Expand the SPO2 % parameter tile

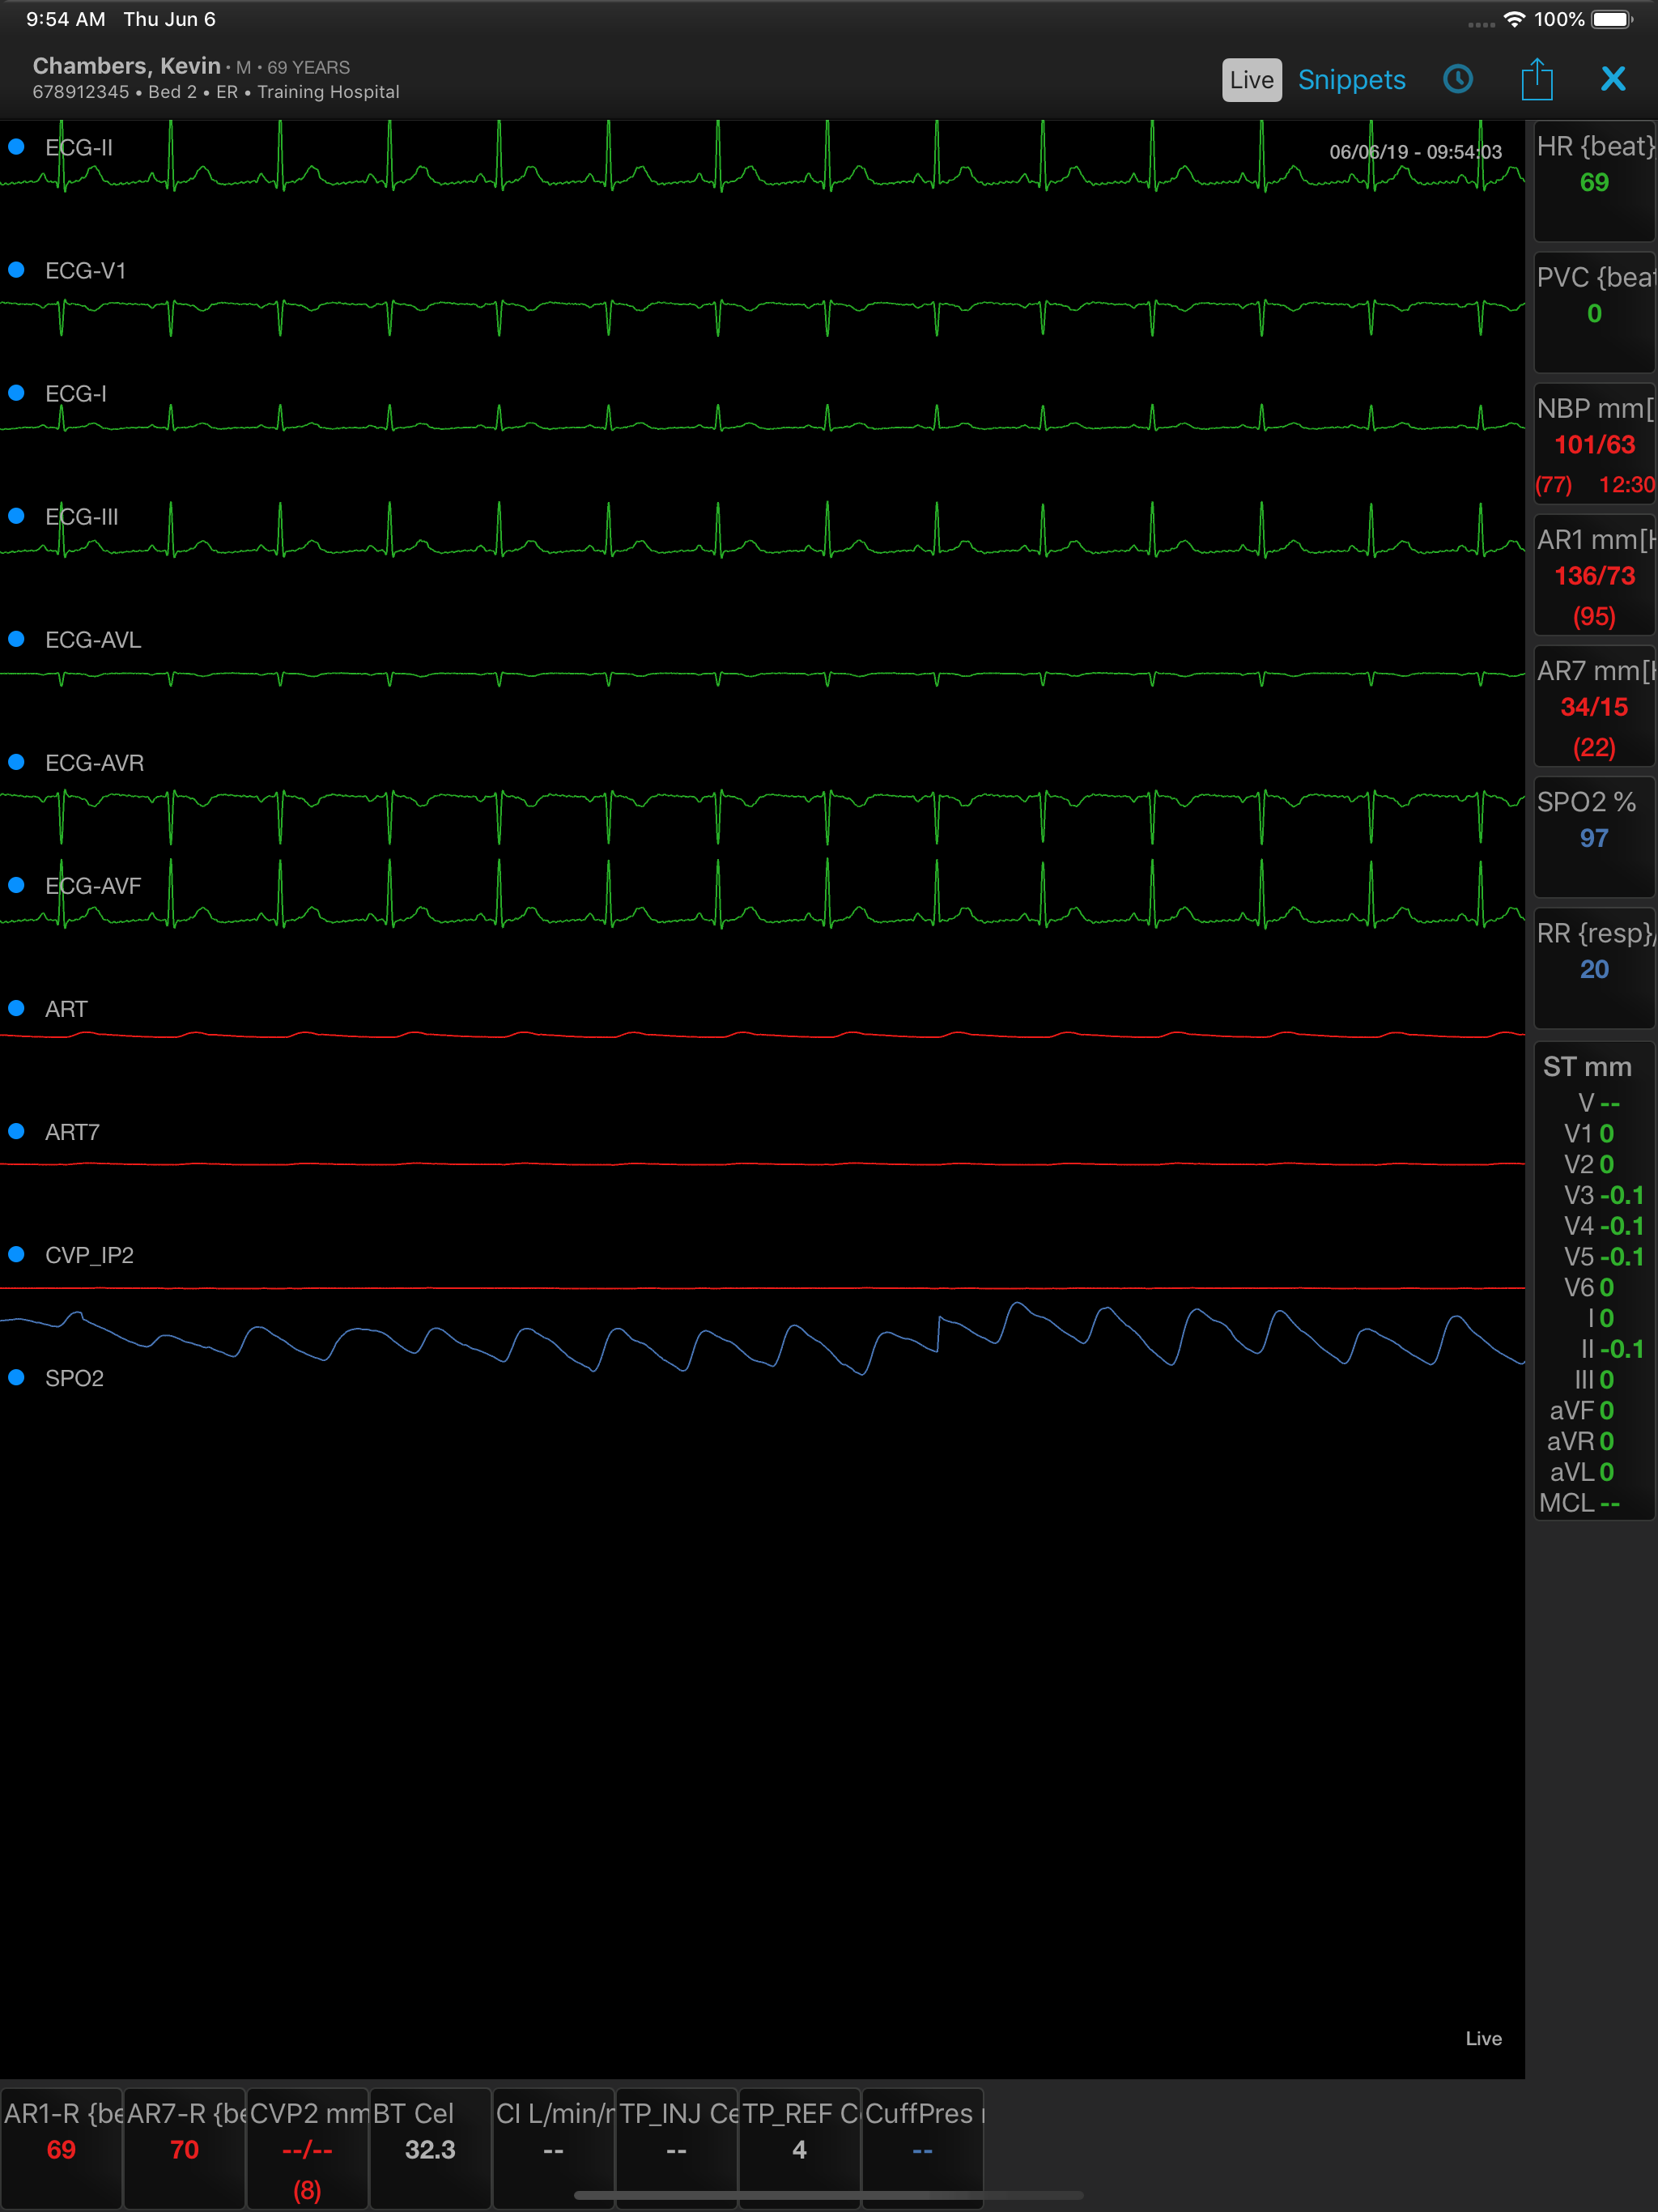[x=1594, y=837]
